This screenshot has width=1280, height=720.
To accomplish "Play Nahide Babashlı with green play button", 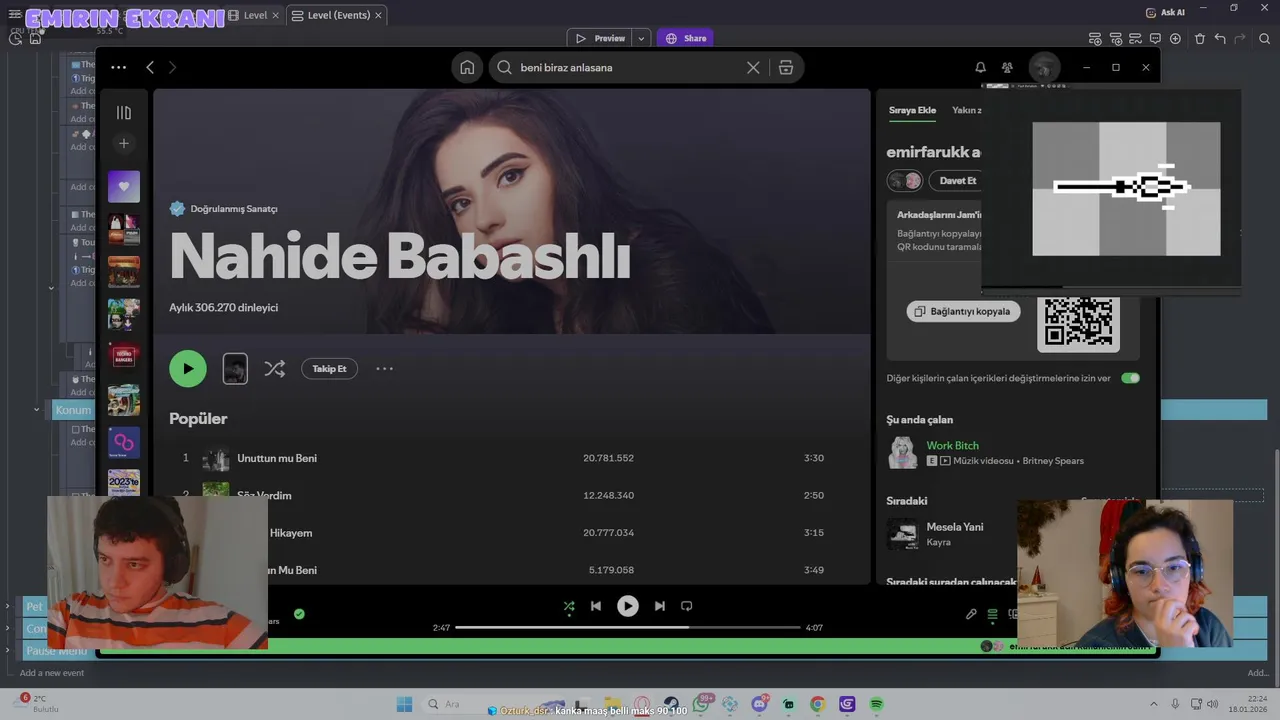I will [x=188, y=368].
